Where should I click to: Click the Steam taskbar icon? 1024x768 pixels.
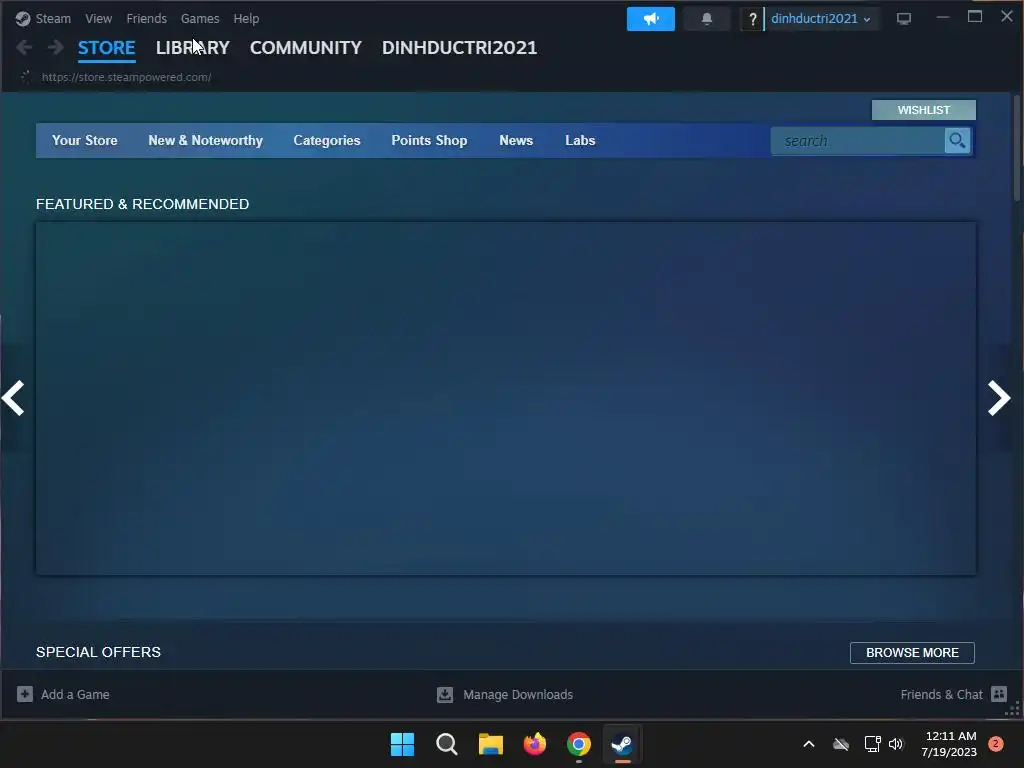[622, 744]
